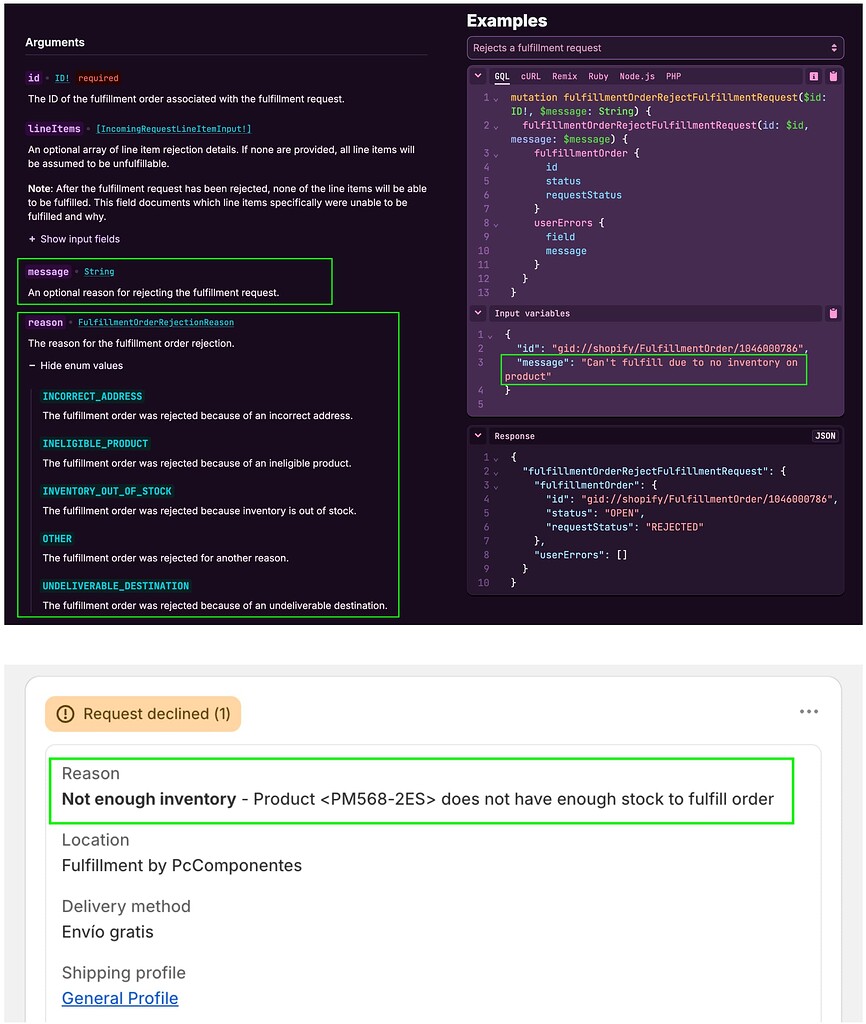Click the warning icon in Request declined badge

tap(65, 714)
